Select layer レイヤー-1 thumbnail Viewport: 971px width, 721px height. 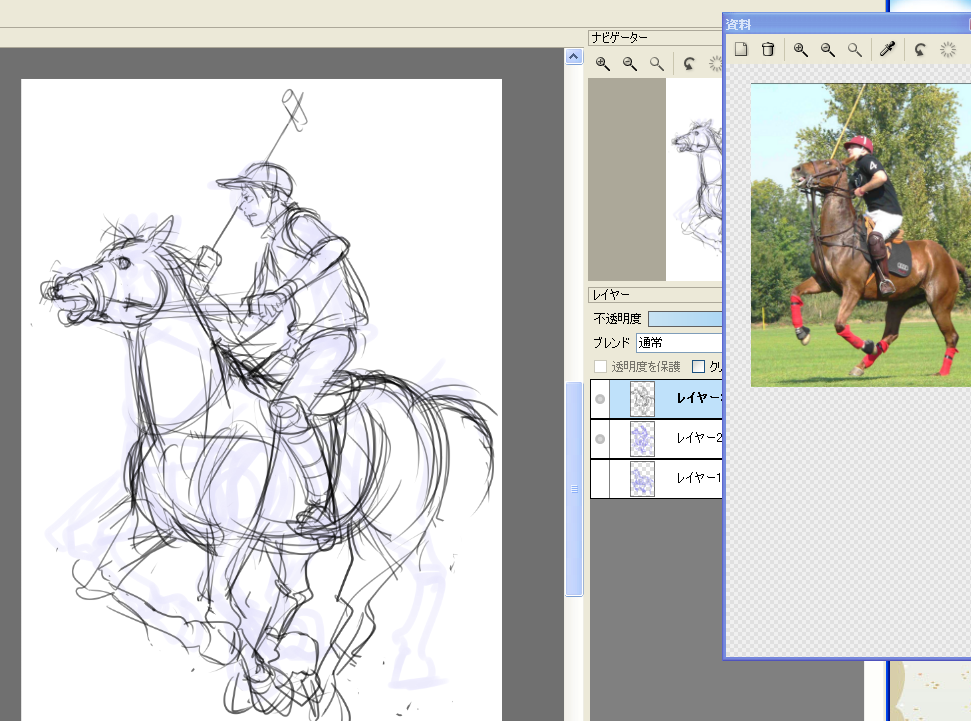coord(642,479)
